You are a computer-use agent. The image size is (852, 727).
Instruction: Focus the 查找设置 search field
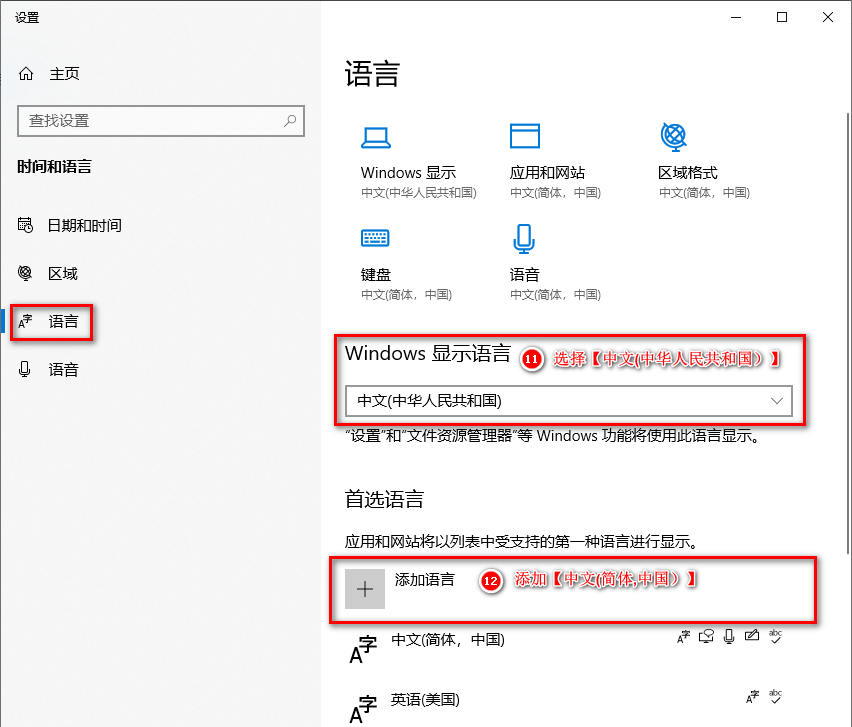(161, 121)
